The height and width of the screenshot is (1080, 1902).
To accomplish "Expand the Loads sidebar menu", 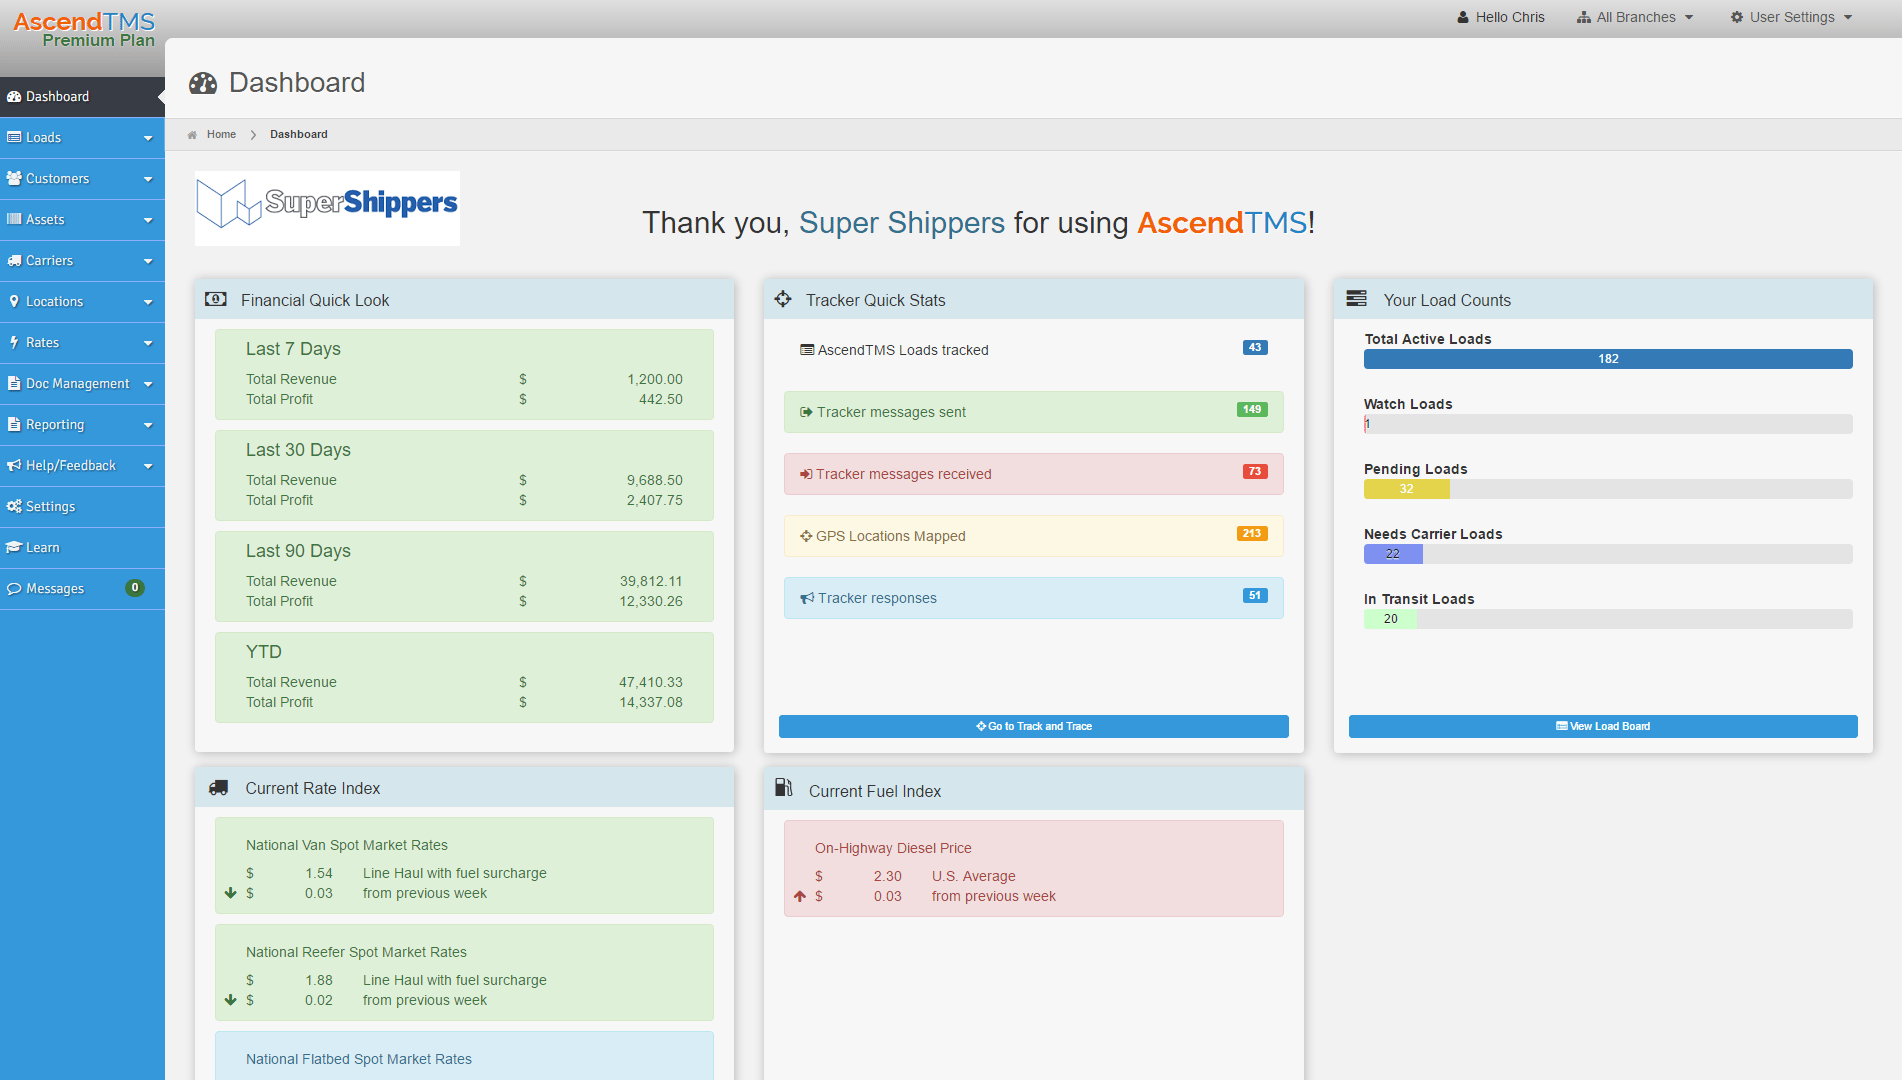I will (82, 138).
